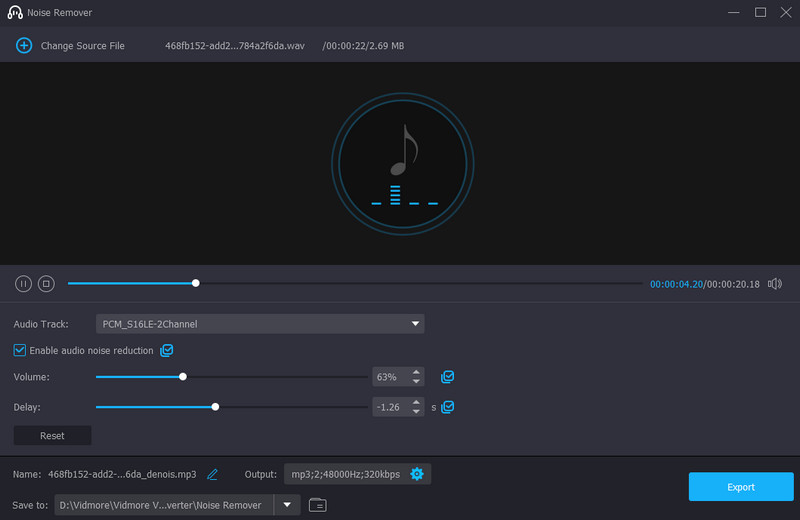Stop the audio preview
This screenshot has width=800, height=520.
pos(46,284)
